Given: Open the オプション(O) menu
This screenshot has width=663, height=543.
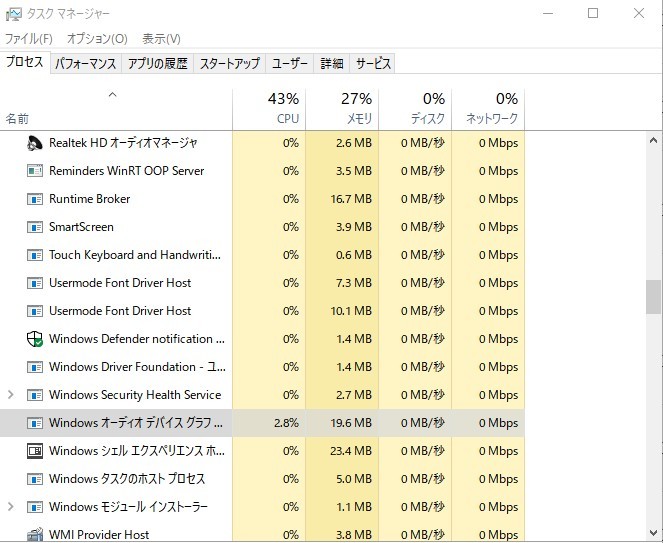Looking at the screenshot, I should pos(97,39).
